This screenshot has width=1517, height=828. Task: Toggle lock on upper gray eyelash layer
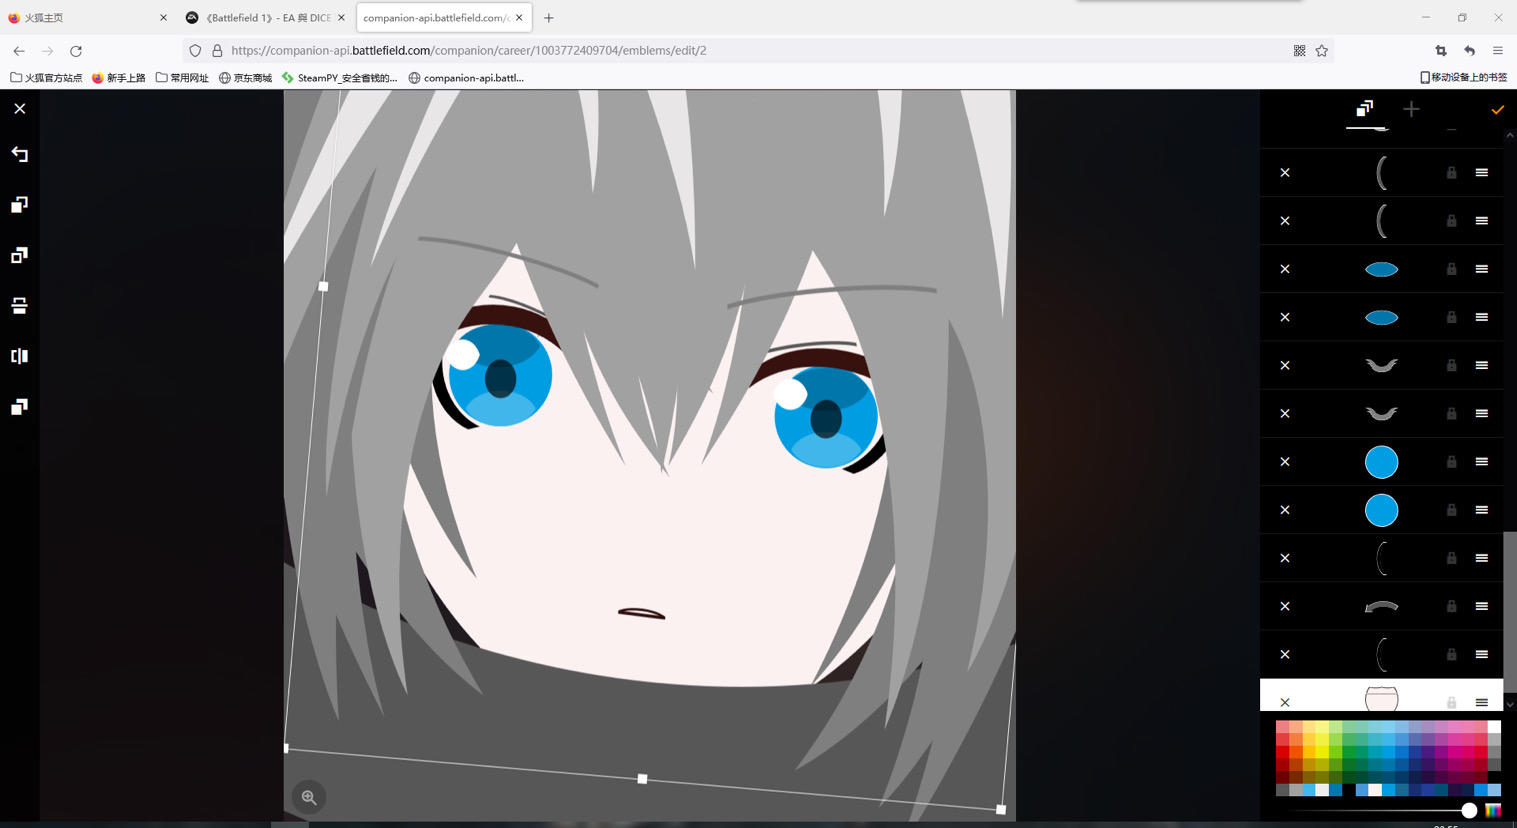click(x=1451, y=365)
